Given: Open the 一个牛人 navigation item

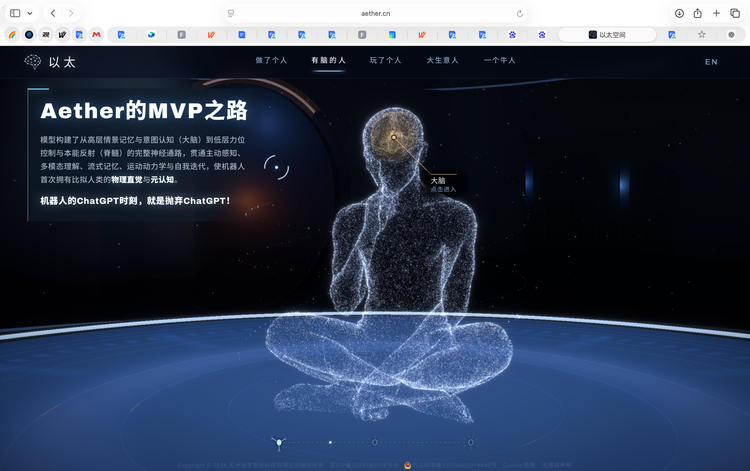Looking at the screenshot, I should click(x=499, y=60).
